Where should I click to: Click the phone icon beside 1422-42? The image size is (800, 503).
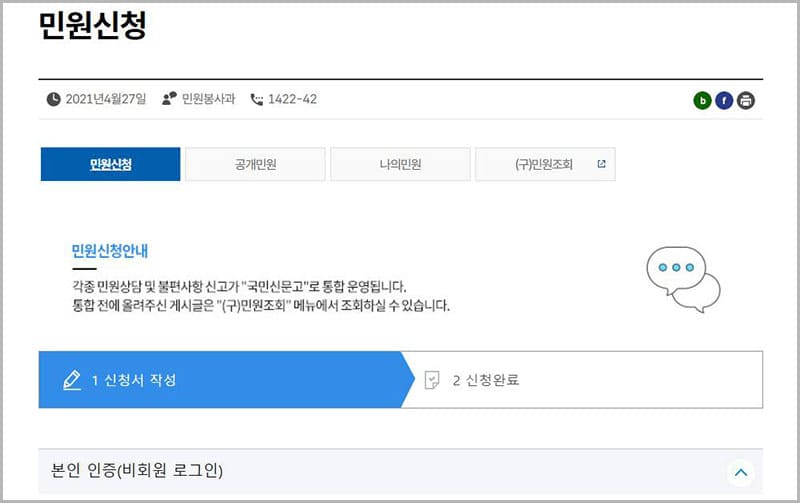256,99
